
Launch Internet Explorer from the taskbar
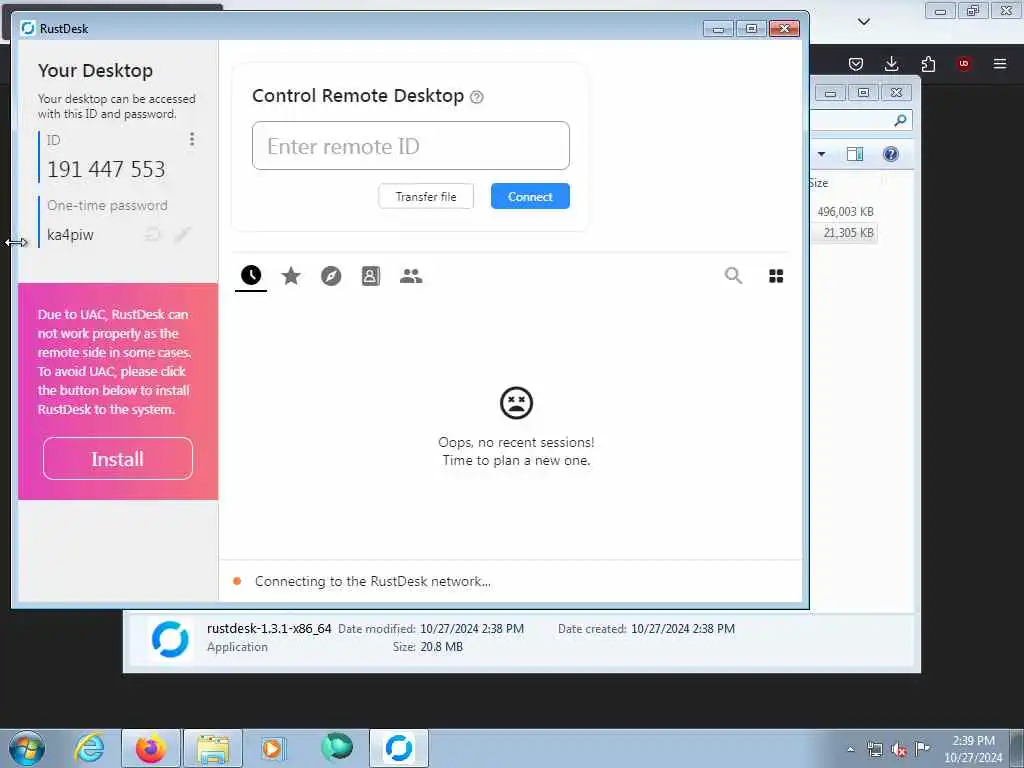(x=89, y=748)
